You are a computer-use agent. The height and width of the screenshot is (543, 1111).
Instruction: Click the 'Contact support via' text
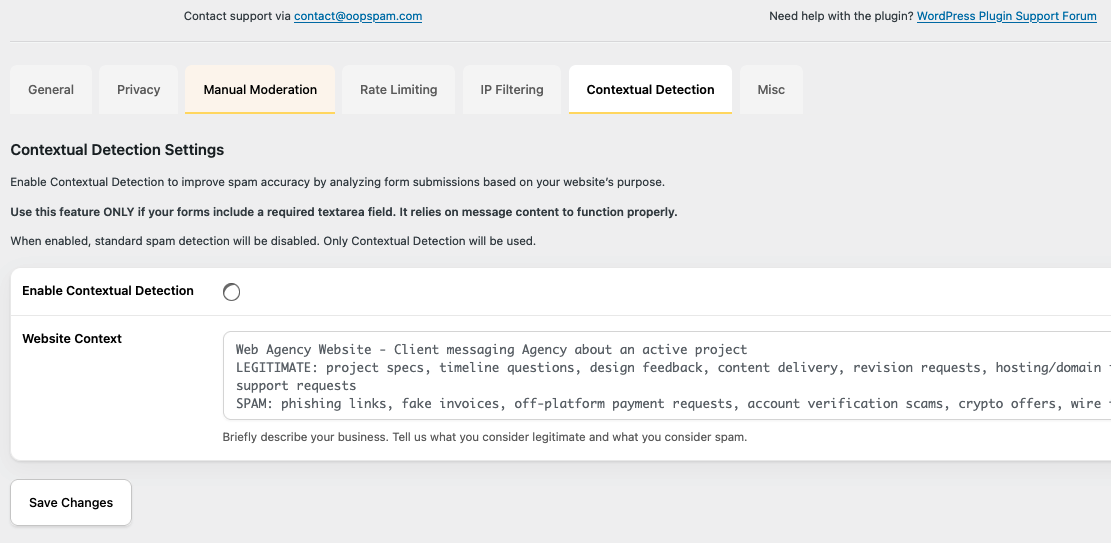[x=237, y=16]
